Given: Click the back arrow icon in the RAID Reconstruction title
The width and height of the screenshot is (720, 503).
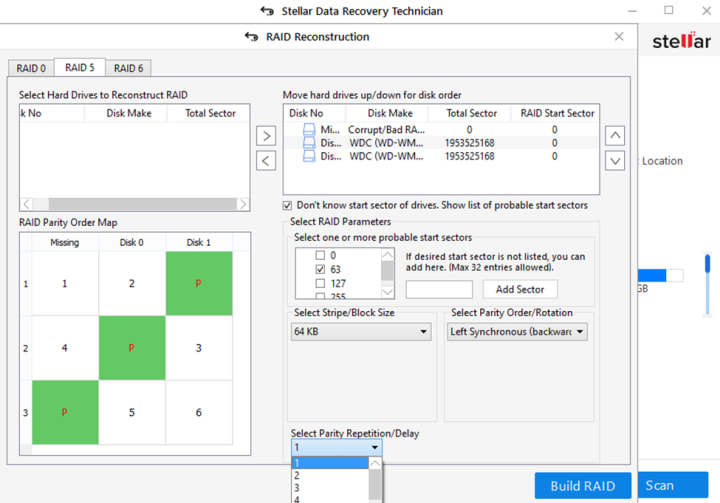Looking at the screenshot, I should coord(251,37).
